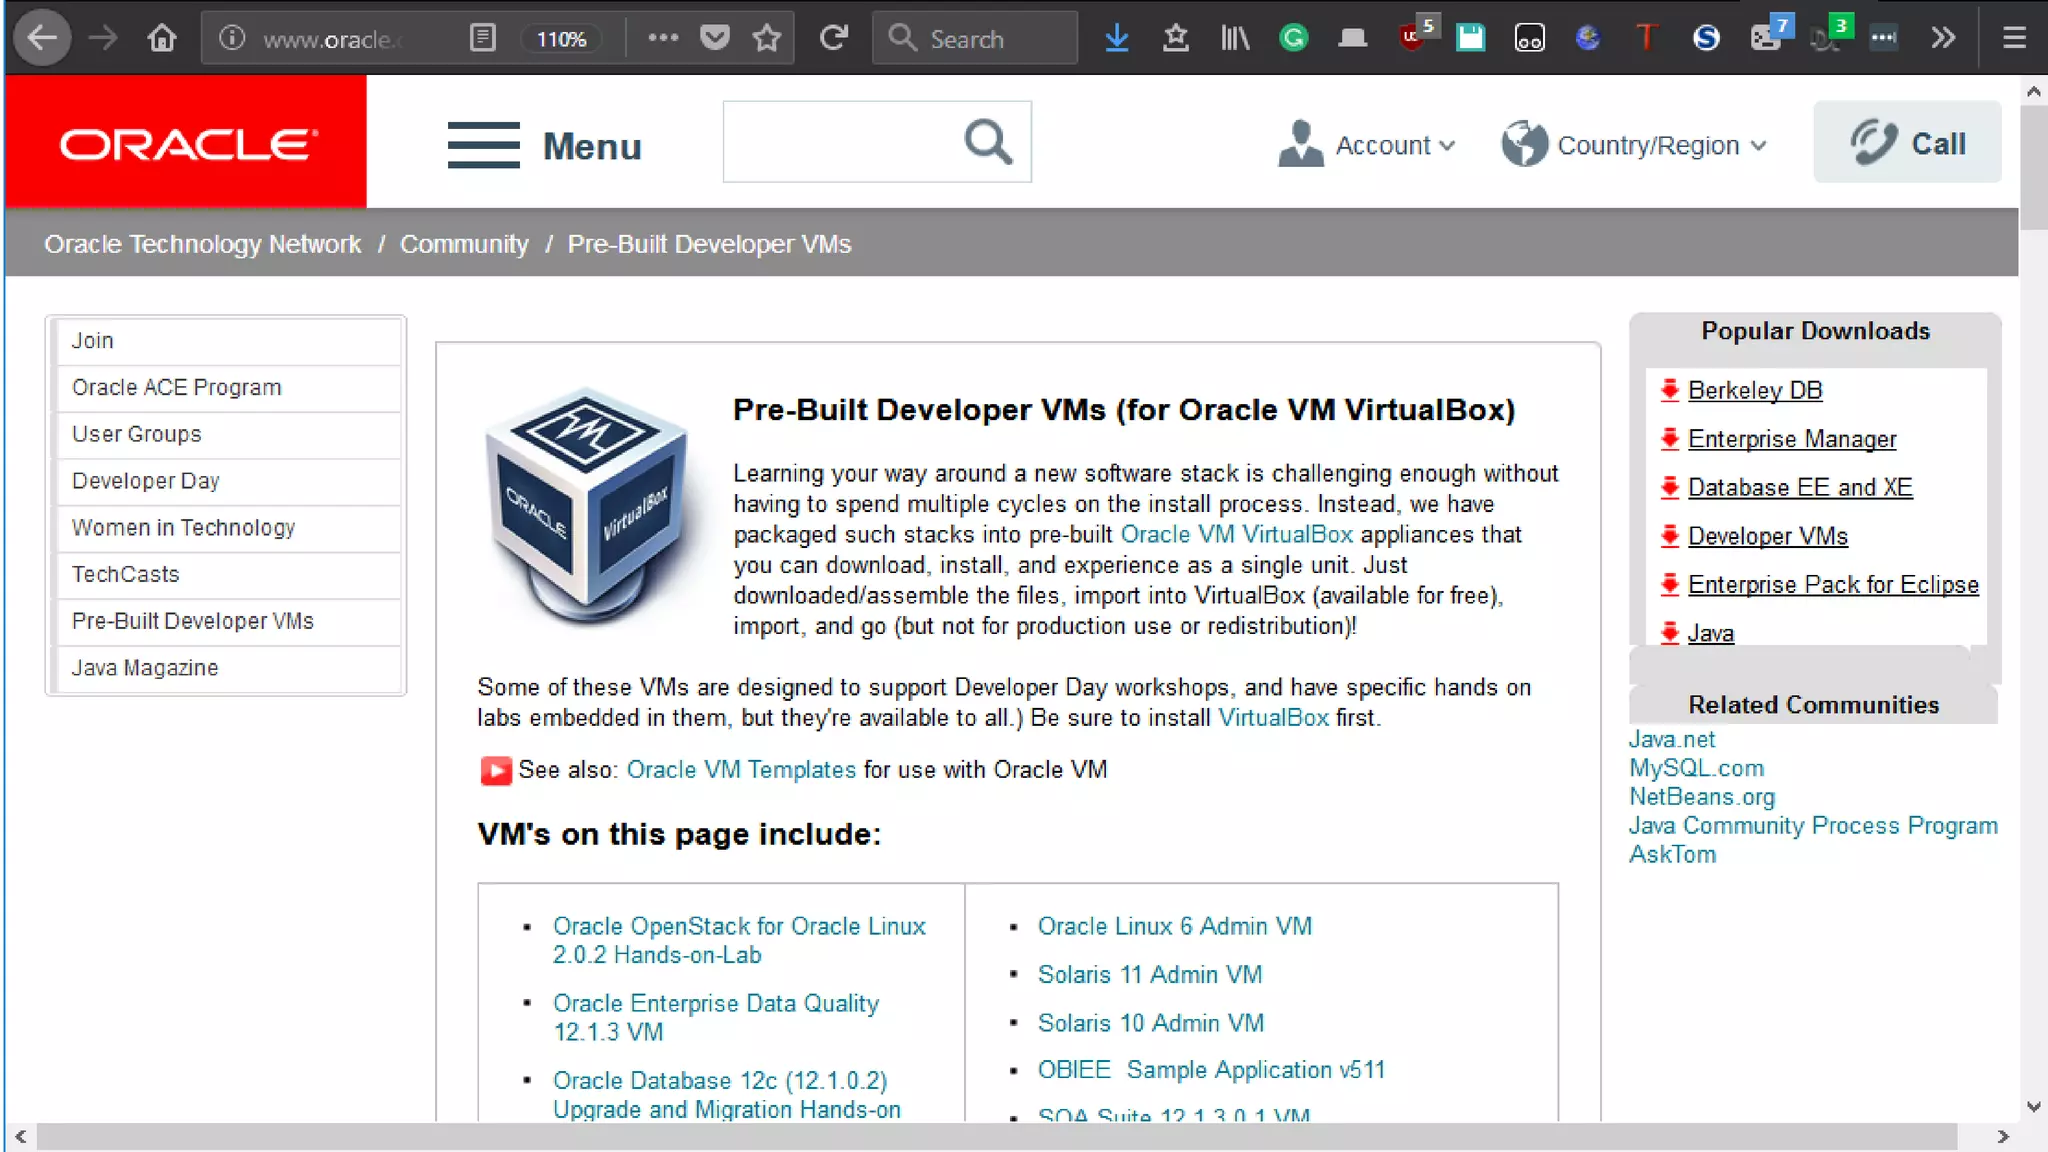Viewport: 2048px width, 1152px height.
Task: Click the blue S extension icon
Action: 1706,38
